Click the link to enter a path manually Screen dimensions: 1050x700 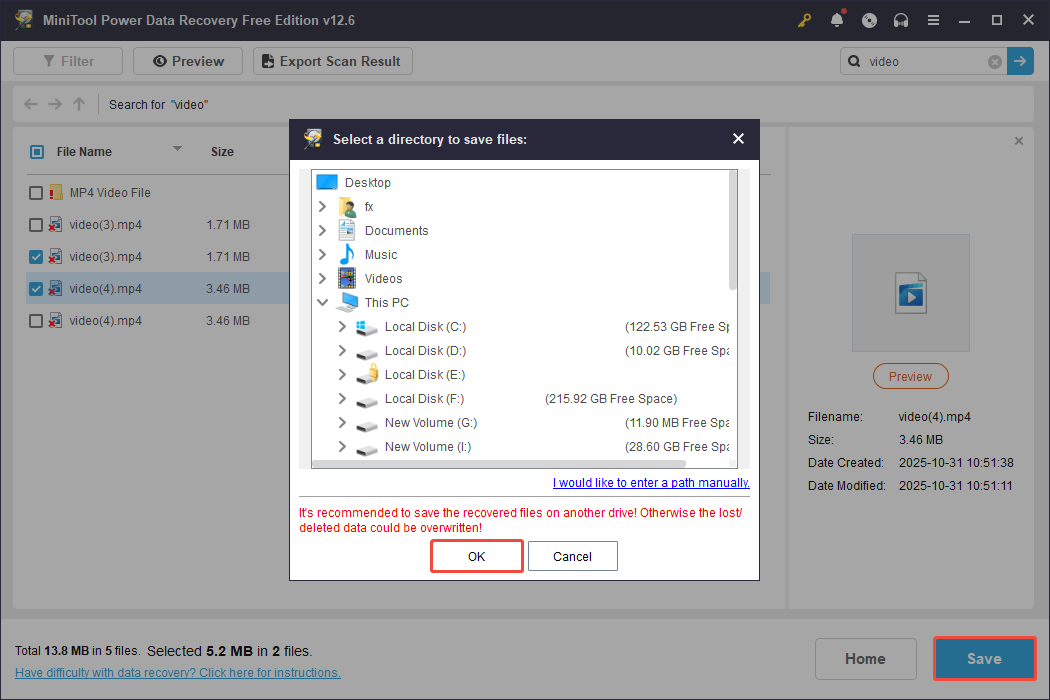click(x=650, y=482)
